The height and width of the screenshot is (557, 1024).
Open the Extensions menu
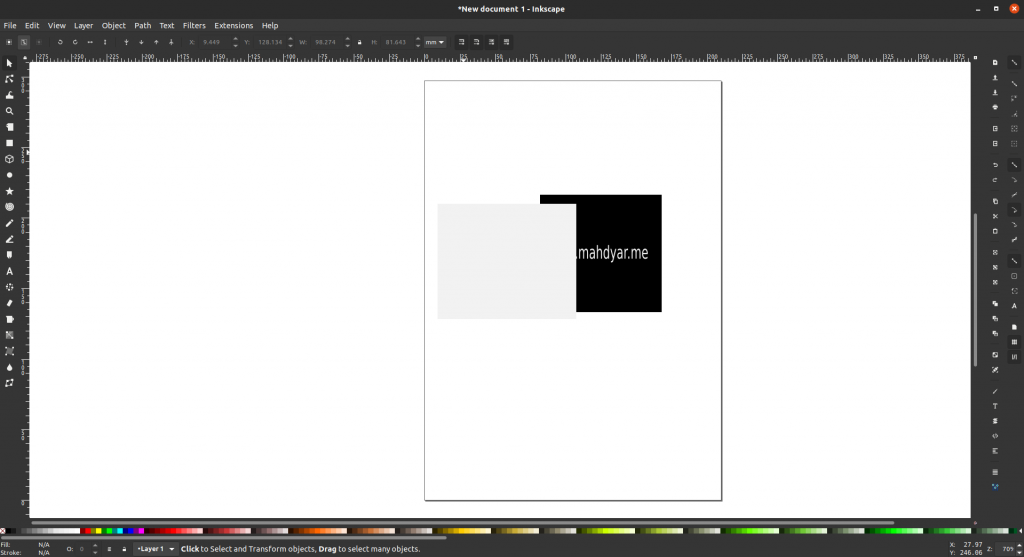click(233, 25)
